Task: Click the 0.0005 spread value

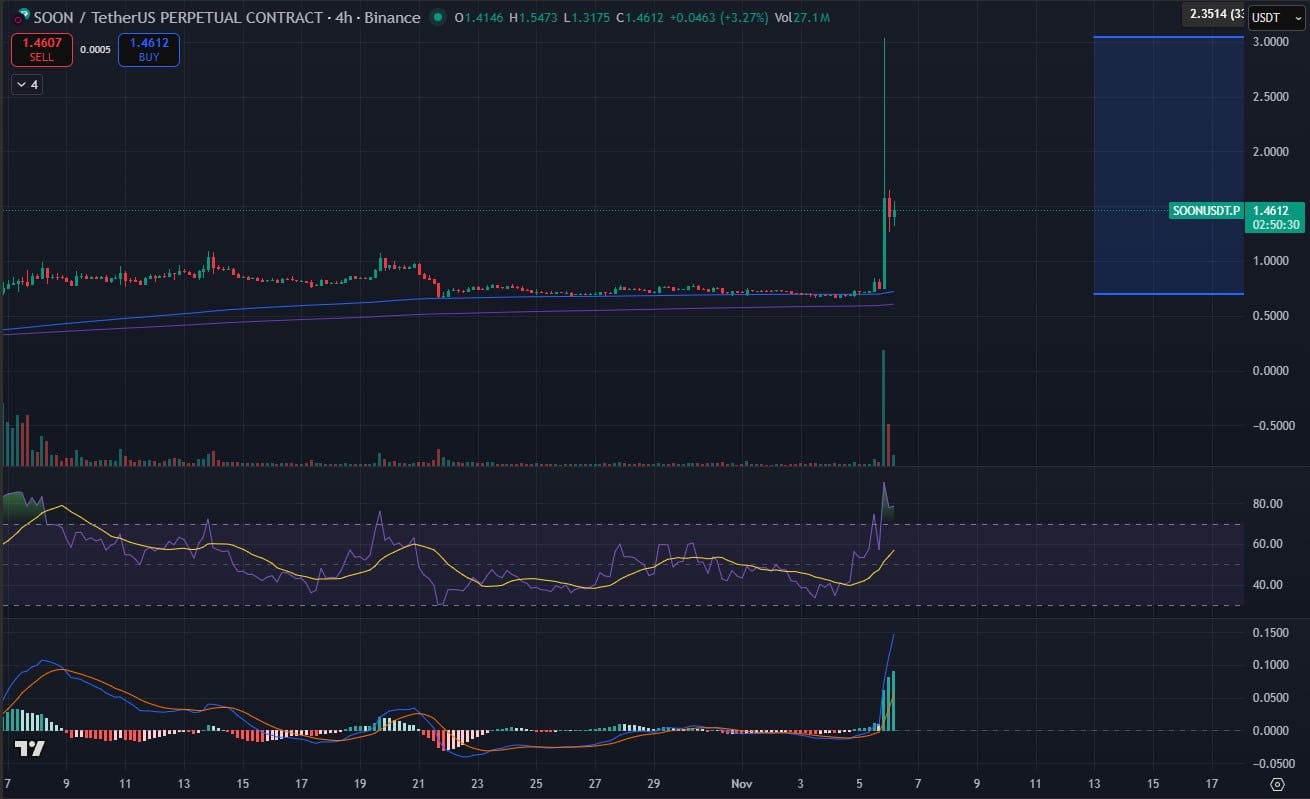Action: point(96,50)
